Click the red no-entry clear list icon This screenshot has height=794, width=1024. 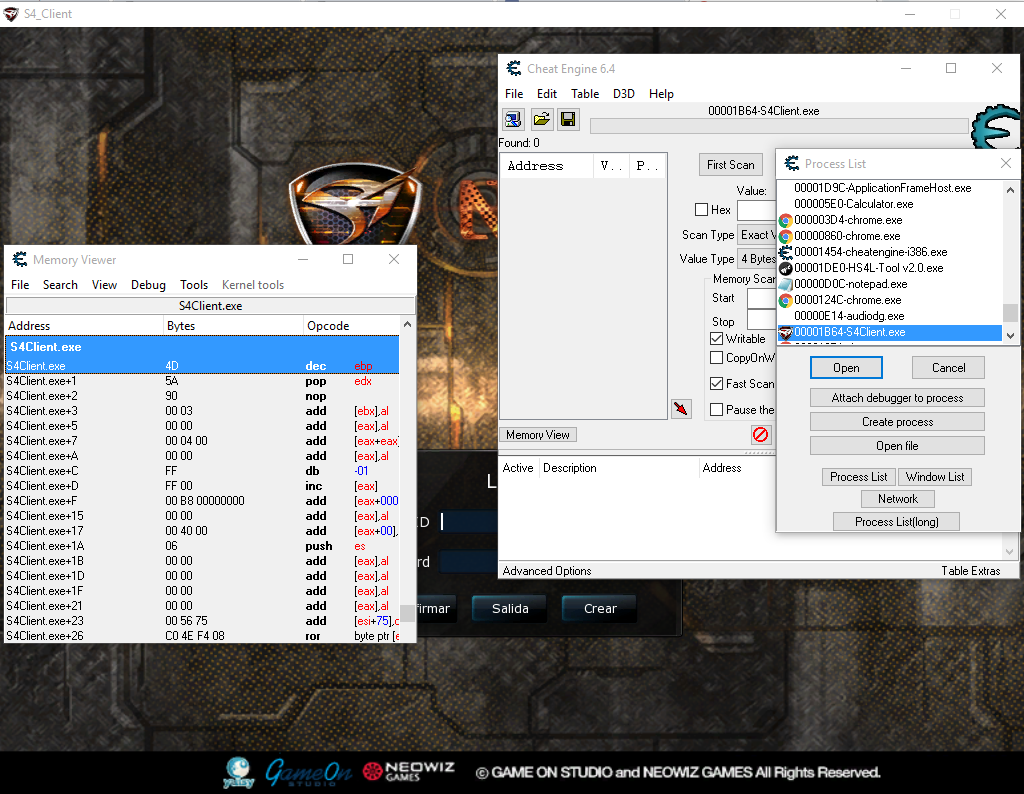point(760,434)
